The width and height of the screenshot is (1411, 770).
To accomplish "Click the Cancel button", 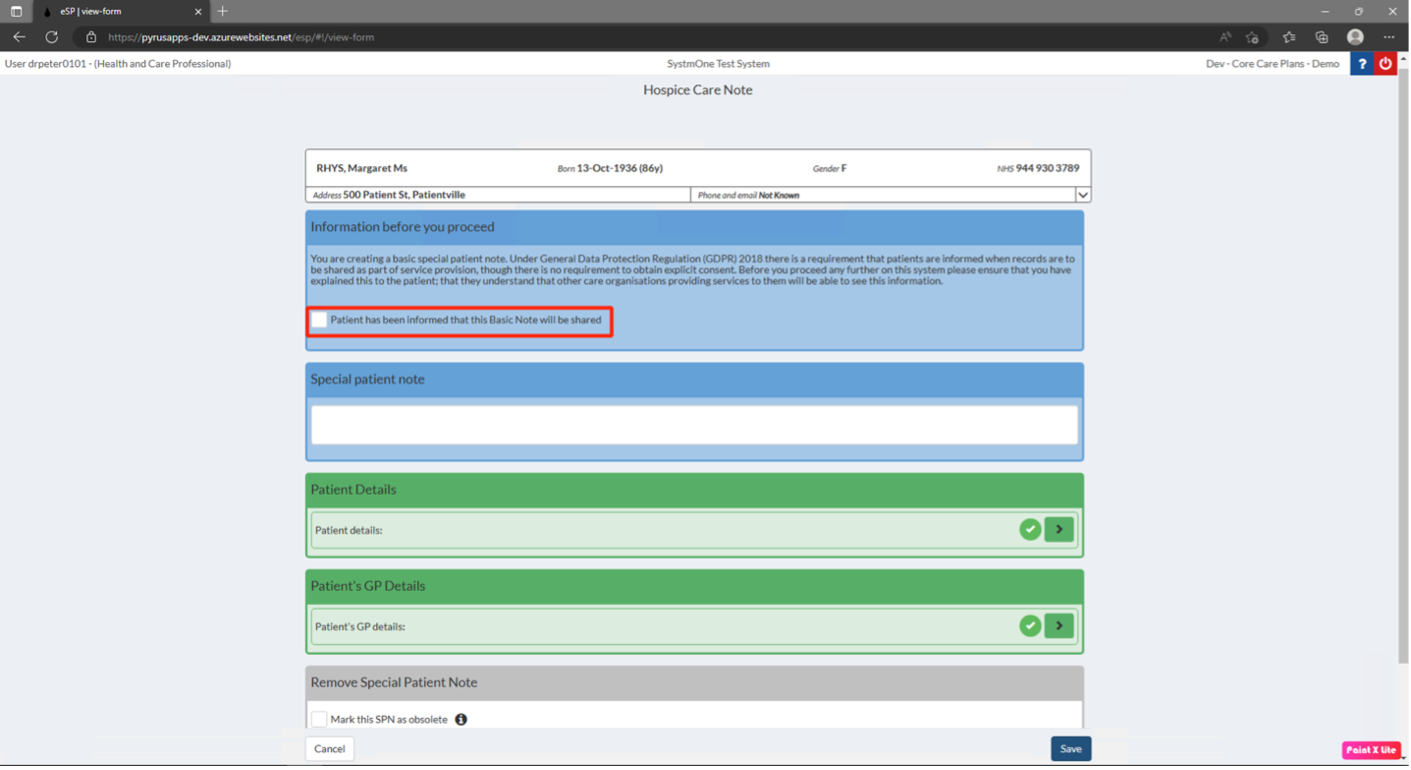I will (329, 748).
